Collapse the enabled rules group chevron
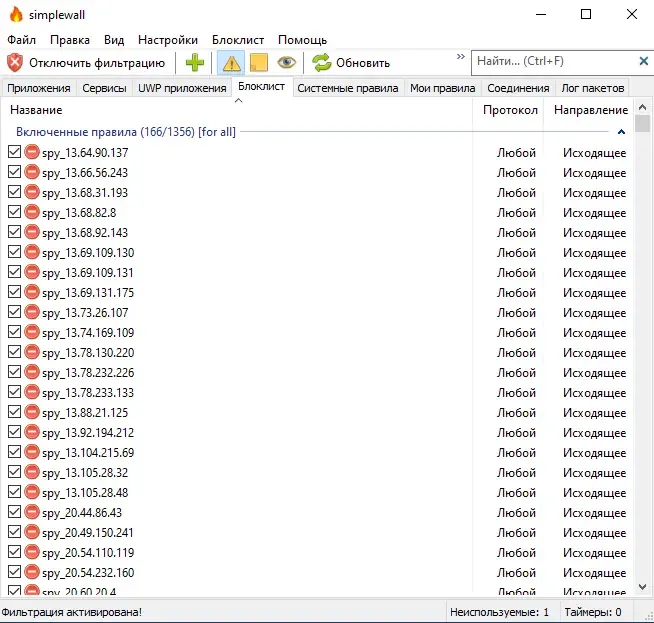 [x=621, y=132]
